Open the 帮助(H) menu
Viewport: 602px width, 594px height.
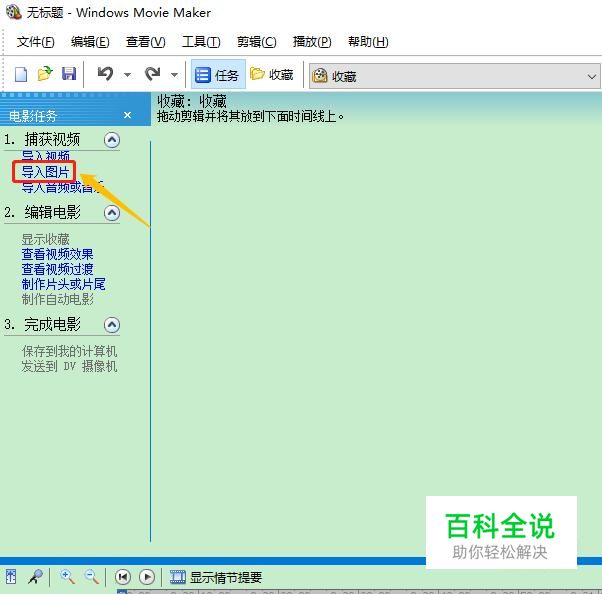point(368,41)
